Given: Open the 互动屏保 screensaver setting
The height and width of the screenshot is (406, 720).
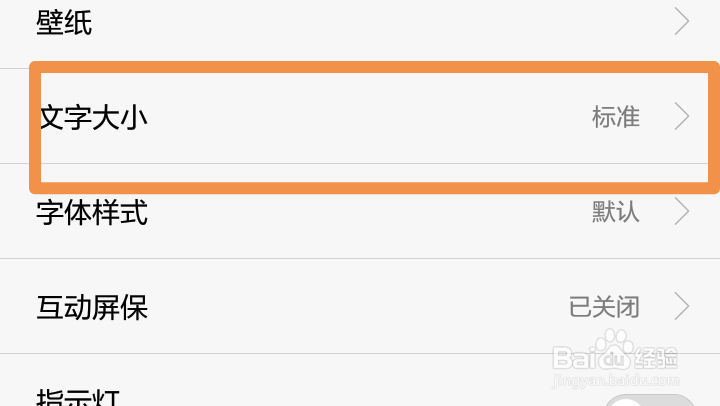Looking at the screenshot, I should tap(92, 307).
